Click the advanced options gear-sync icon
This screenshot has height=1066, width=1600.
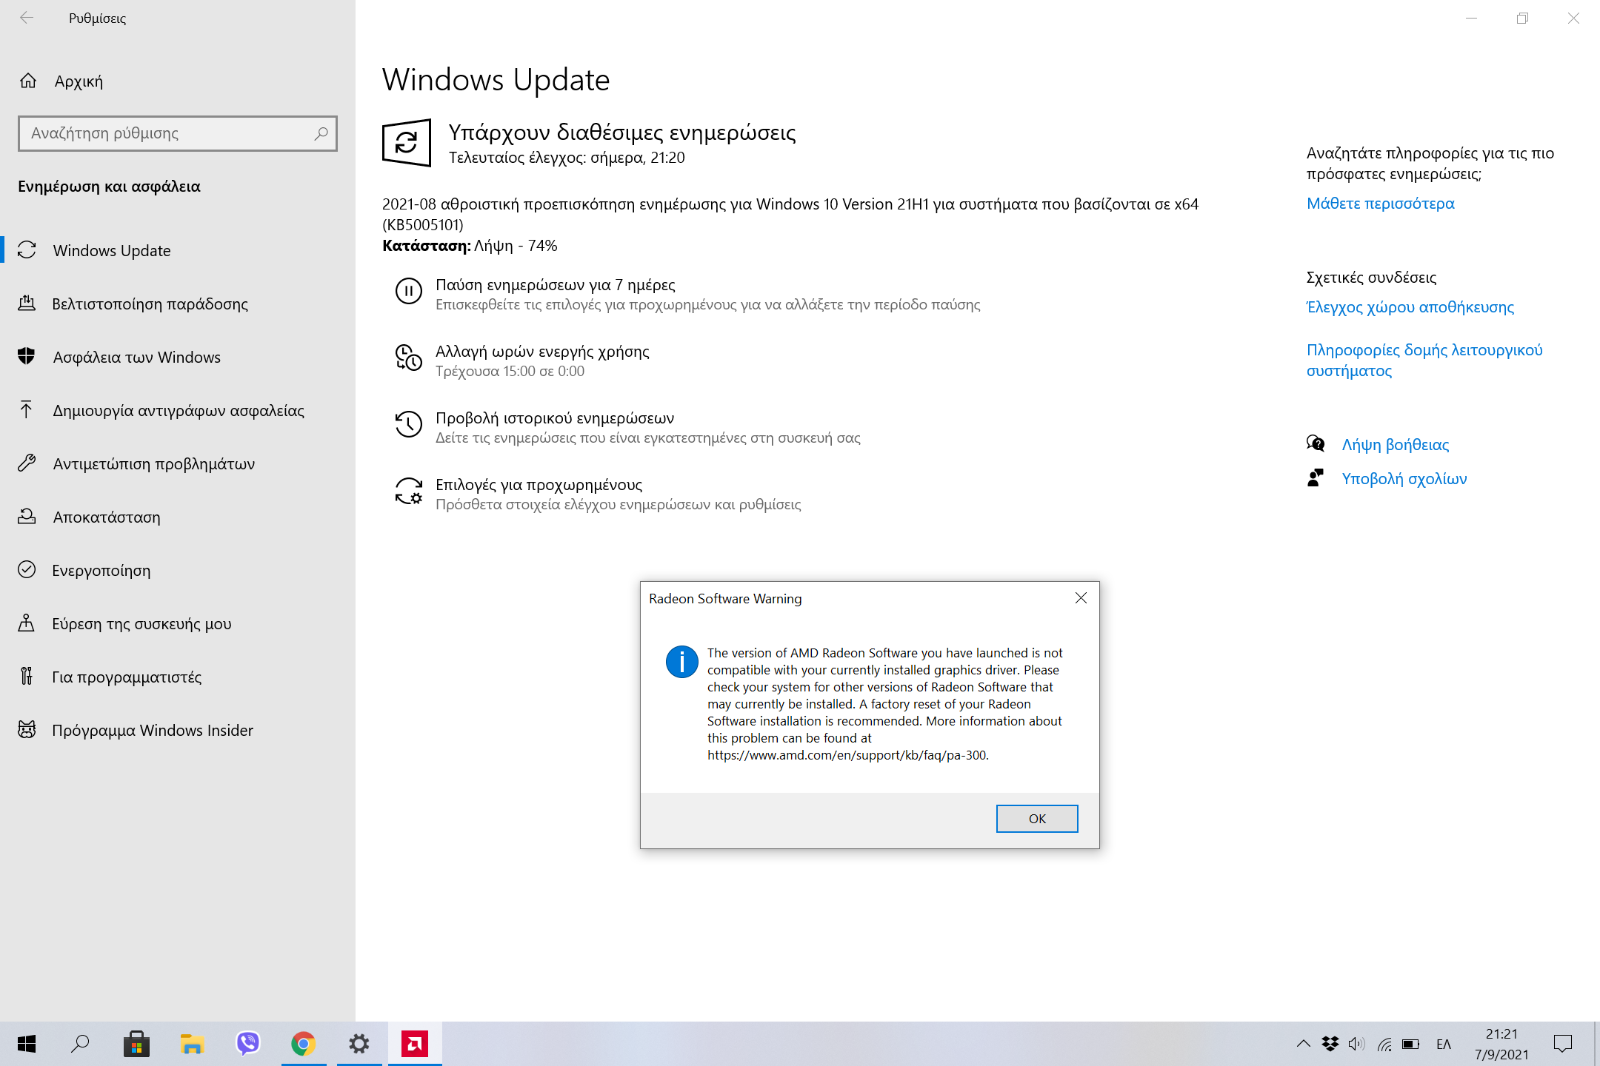point(408,490)
